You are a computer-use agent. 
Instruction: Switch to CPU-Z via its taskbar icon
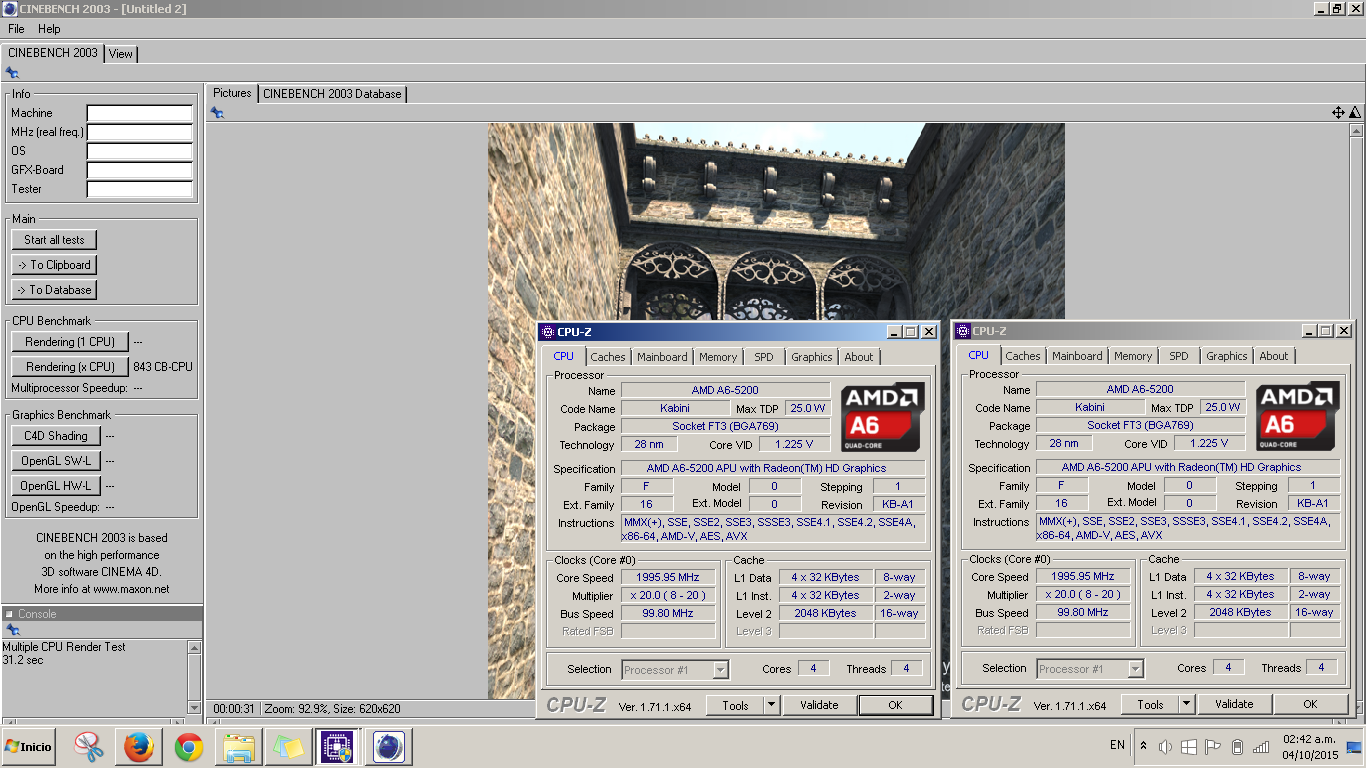(x=338, y=747)
